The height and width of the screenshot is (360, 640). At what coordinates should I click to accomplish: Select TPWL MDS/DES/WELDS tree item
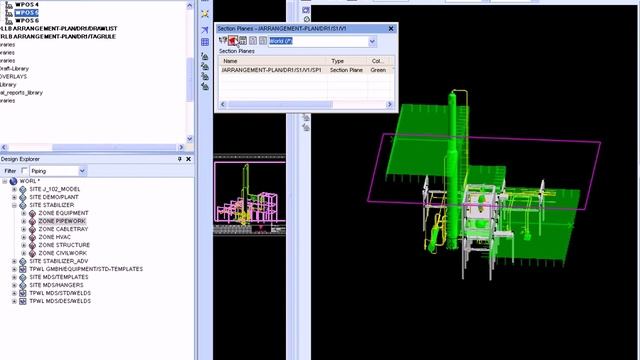[60, 301]
